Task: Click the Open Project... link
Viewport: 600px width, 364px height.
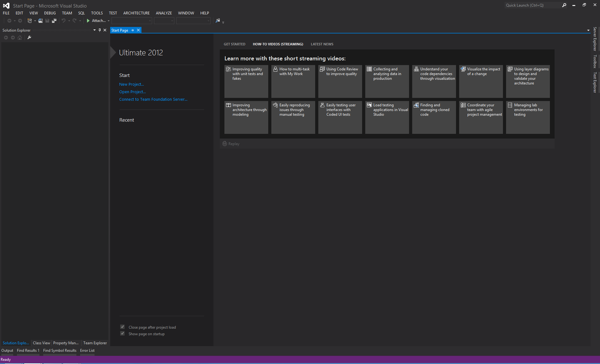Action: click(132, 92)
